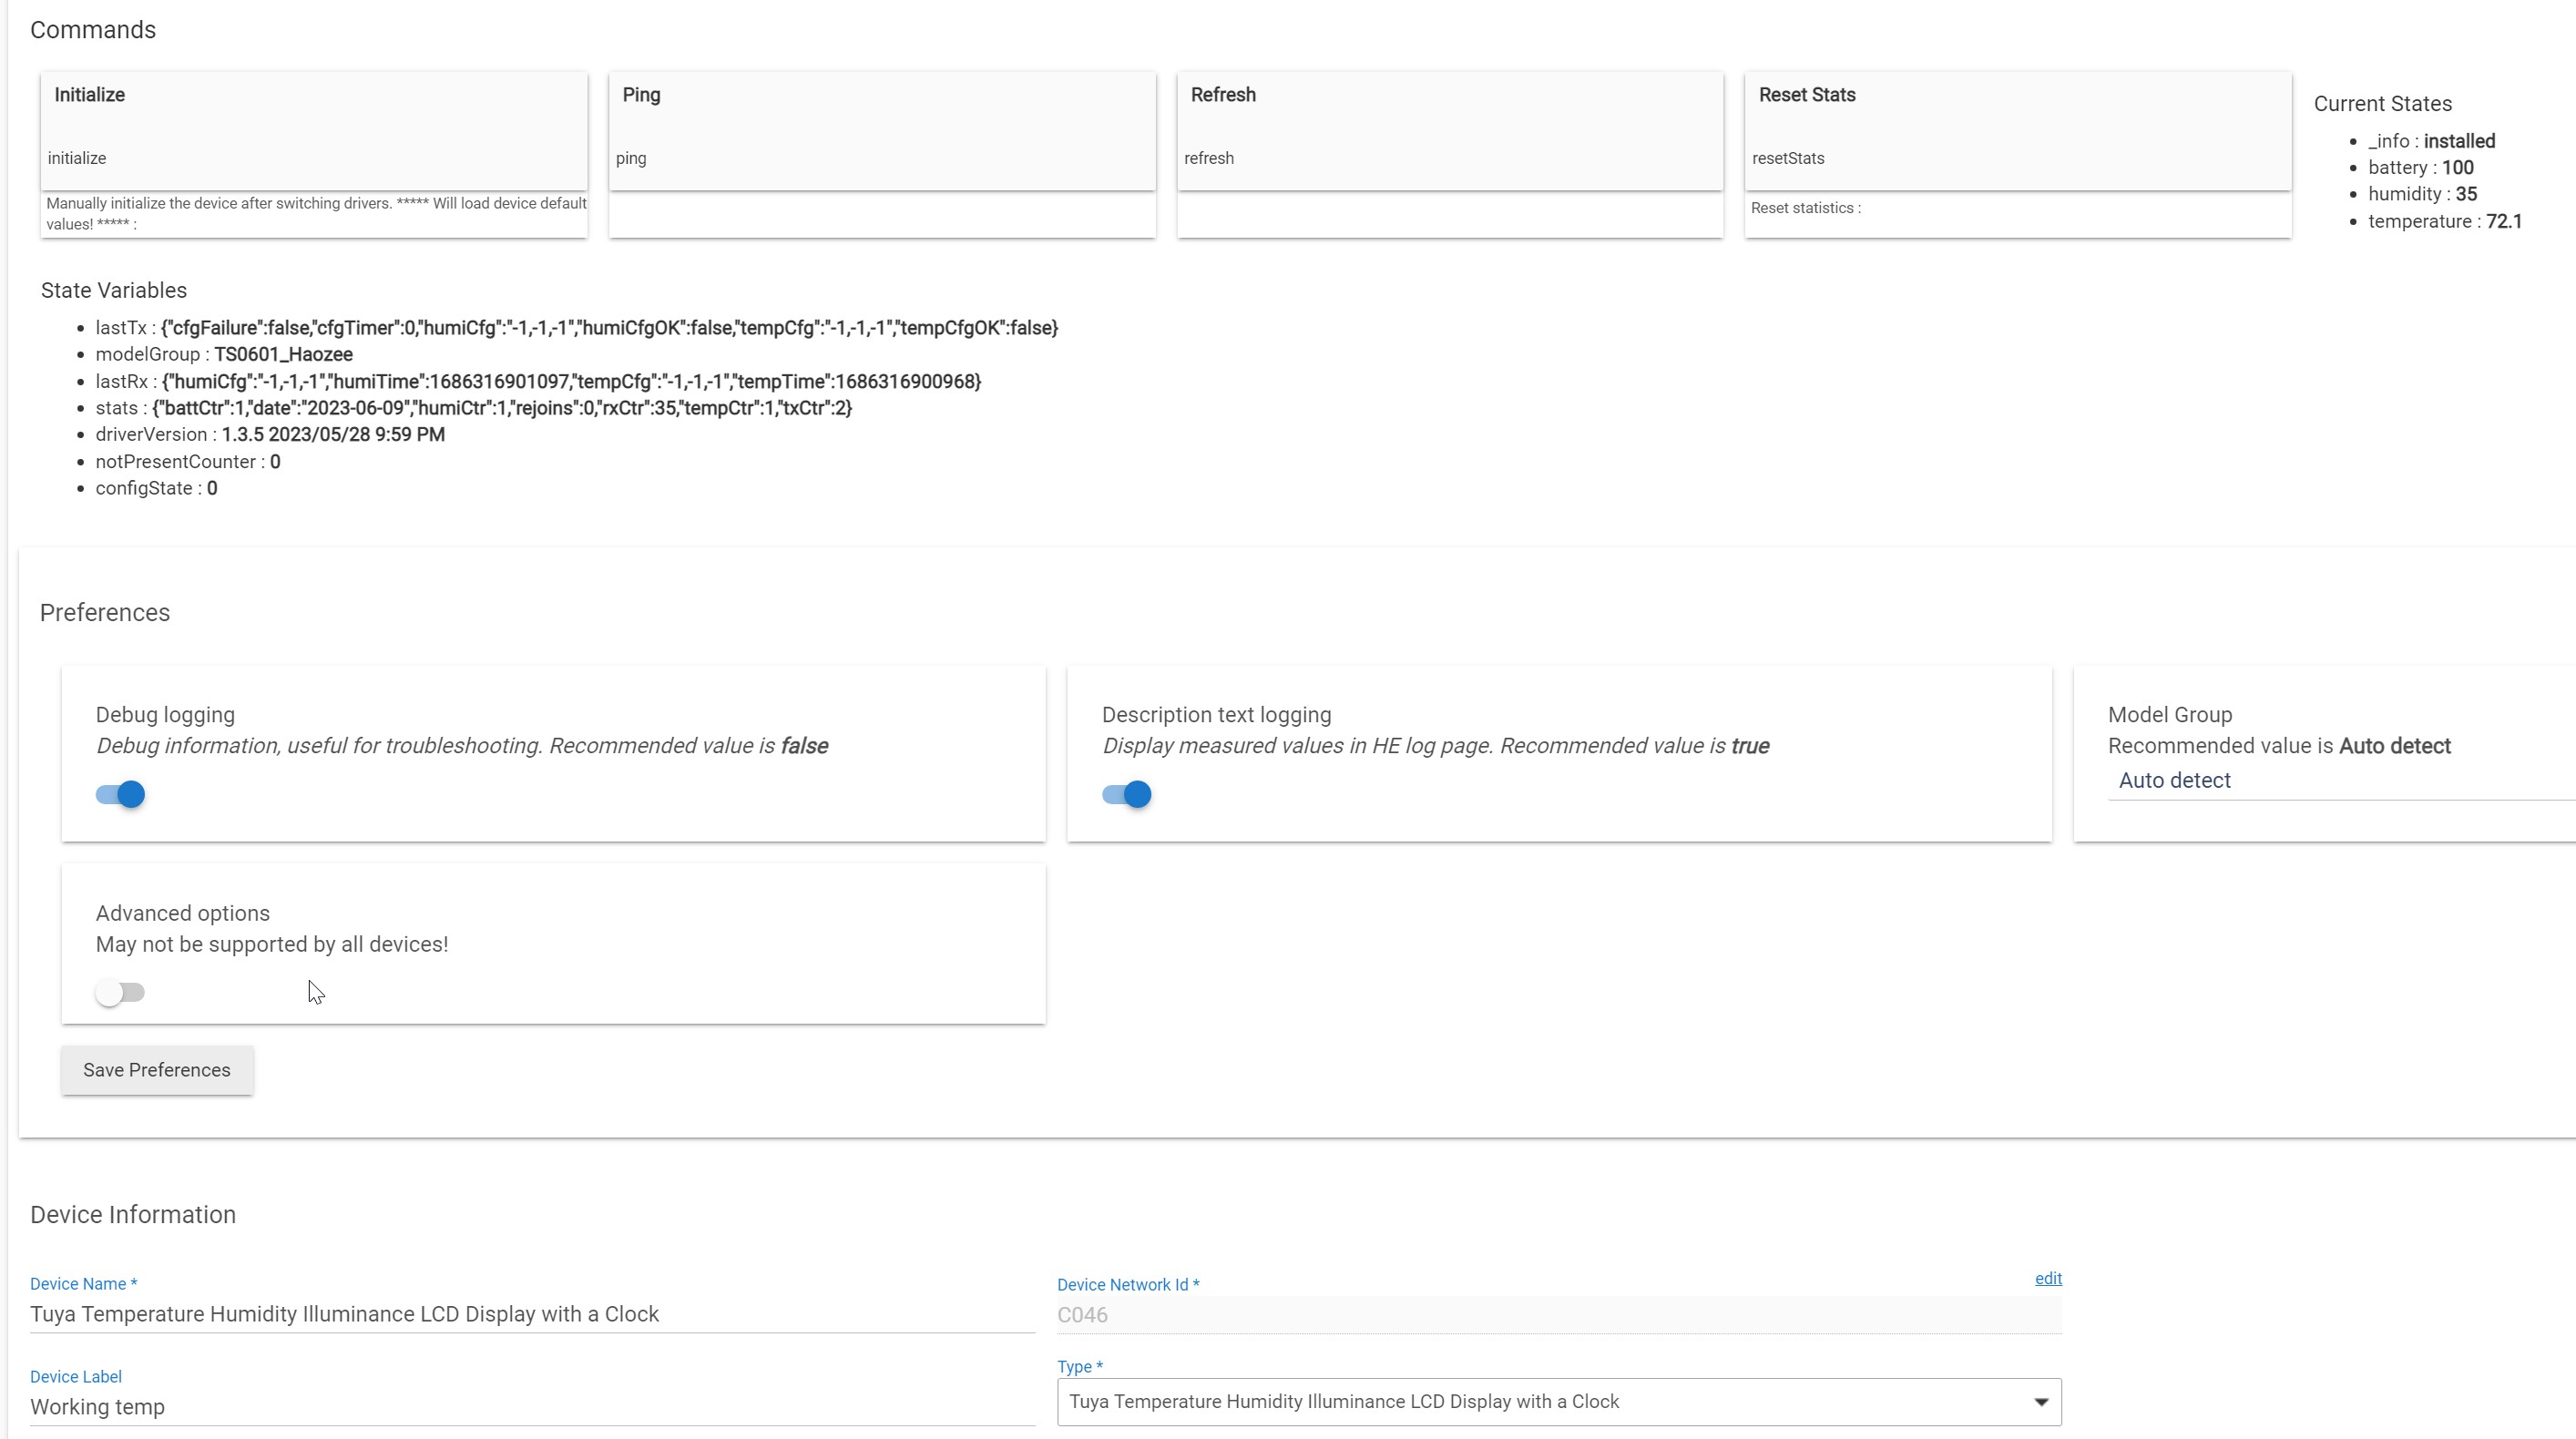
Task: Open the Device Network Id edit link
Action: tap(2048, 1278)
